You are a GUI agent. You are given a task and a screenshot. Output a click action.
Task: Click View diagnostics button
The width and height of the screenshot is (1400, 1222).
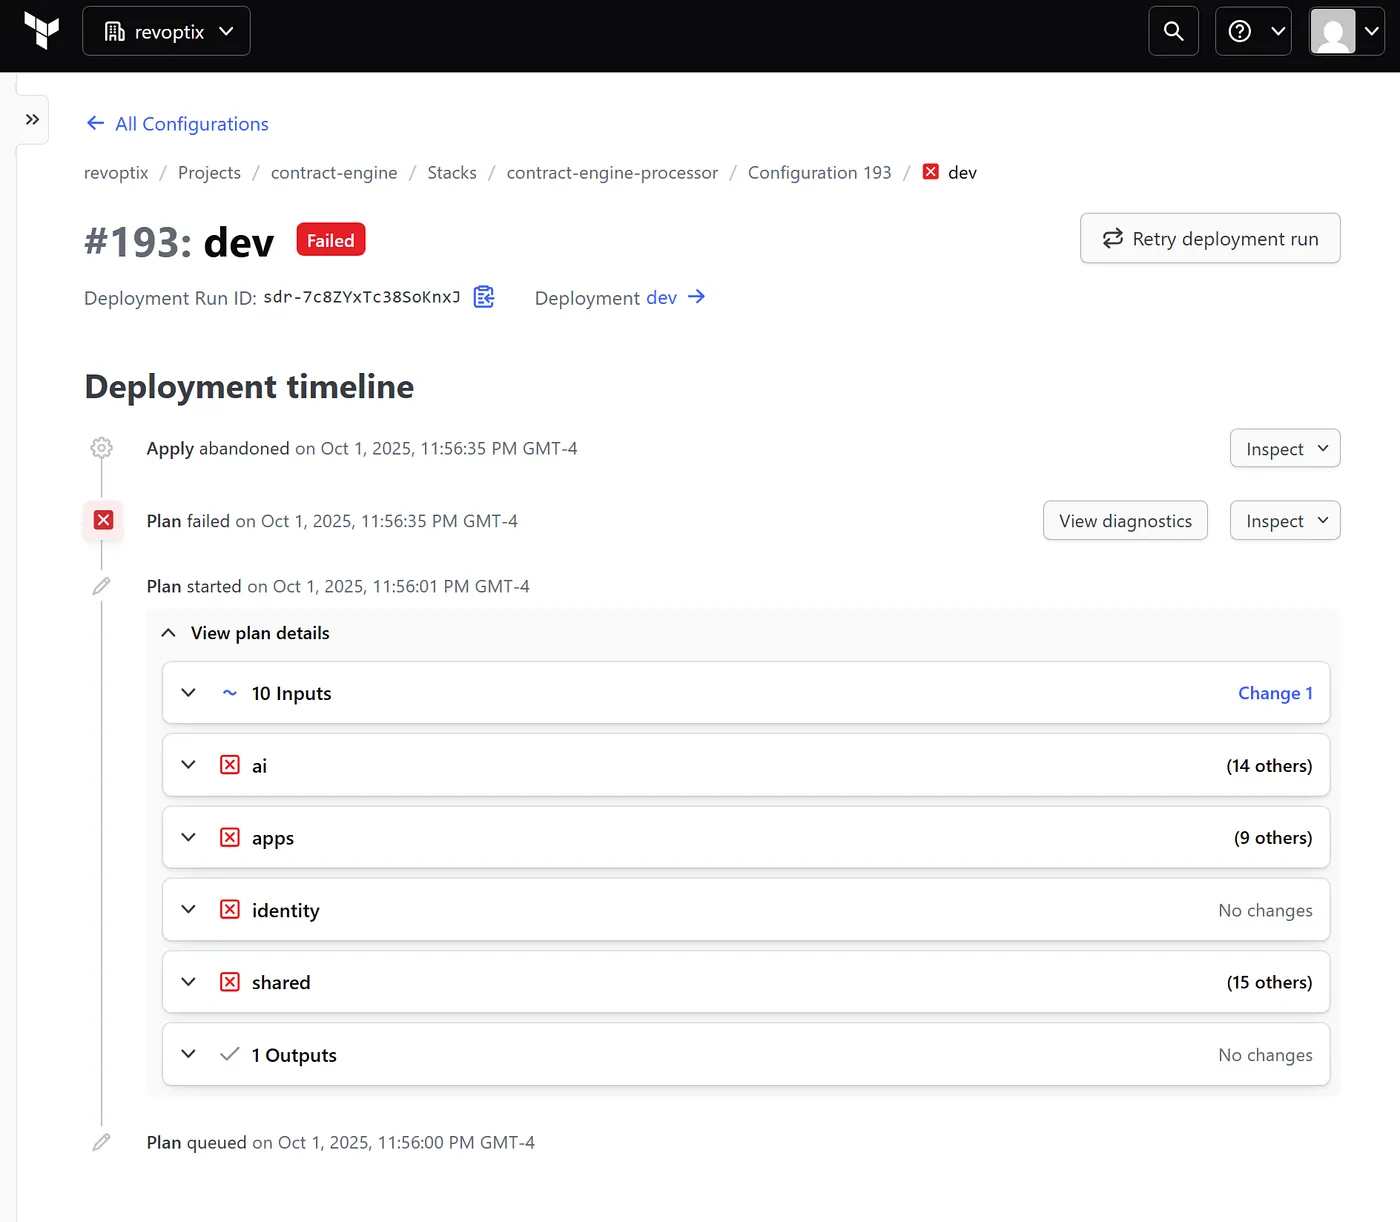[x=1125, y=521]
